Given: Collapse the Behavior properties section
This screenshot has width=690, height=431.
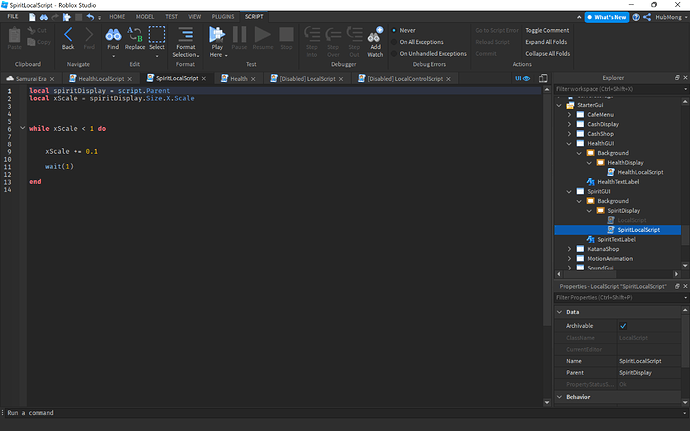Looking at the screenshot, I should click(x=559, y=397).
